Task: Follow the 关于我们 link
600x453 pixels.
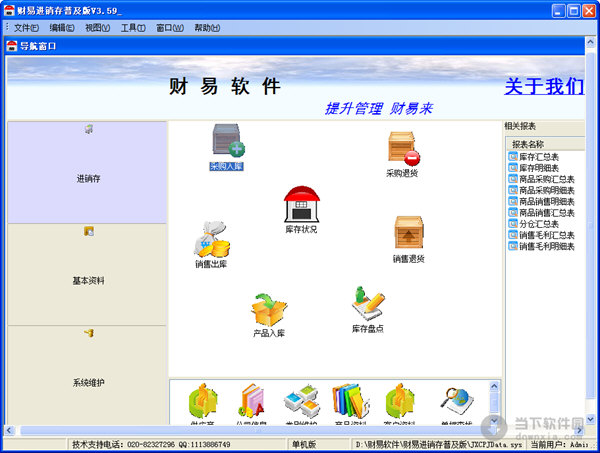Action: tap(544, 86)
